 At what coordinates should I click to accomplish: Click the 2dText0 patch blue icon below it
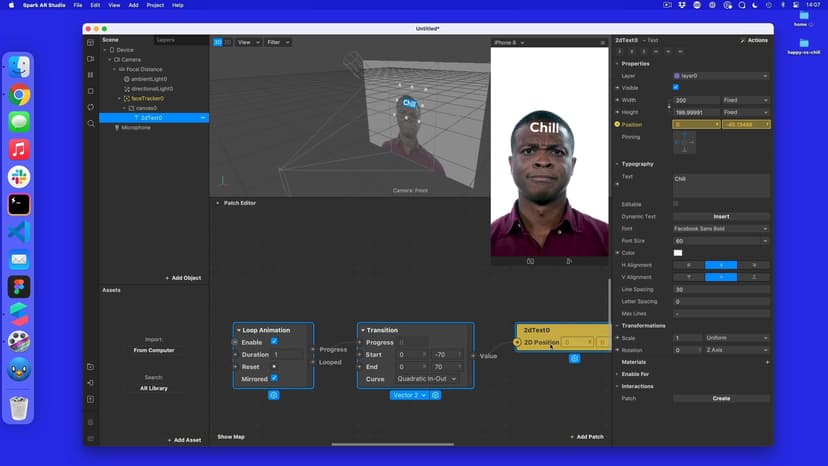[575, 358]
